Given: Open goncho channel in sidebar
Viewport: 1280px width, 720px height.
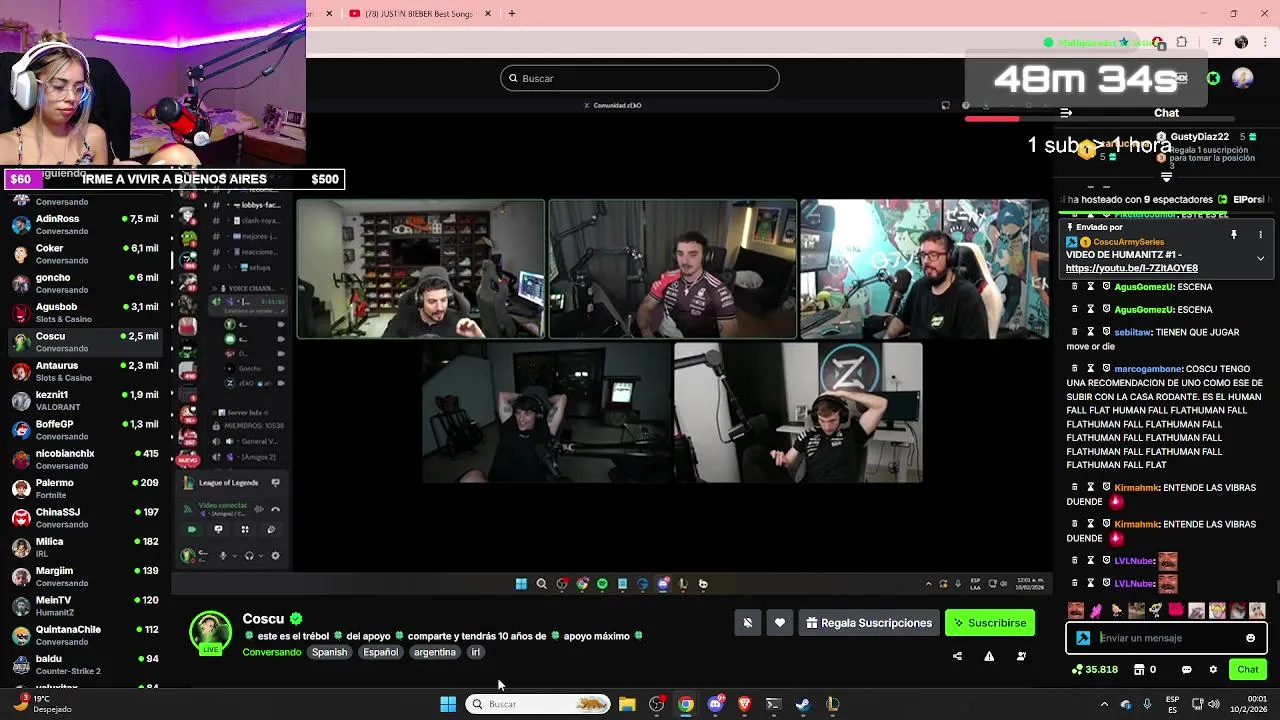Looking at the screenshot, I should click(x=85, y=283).
